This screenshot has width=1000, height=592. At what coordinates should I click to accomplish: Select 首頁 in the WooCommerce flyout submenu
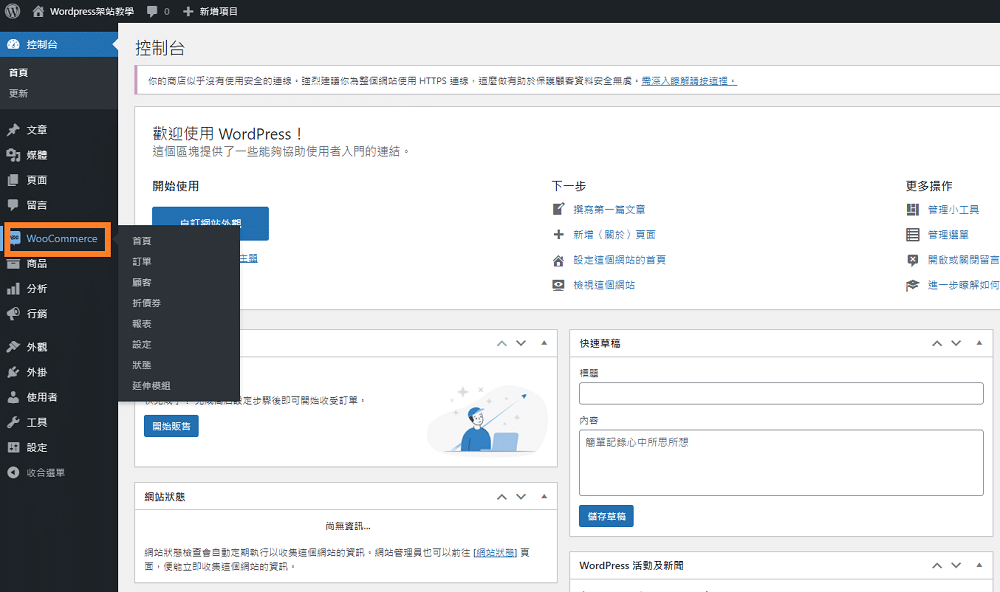(142, 241)
